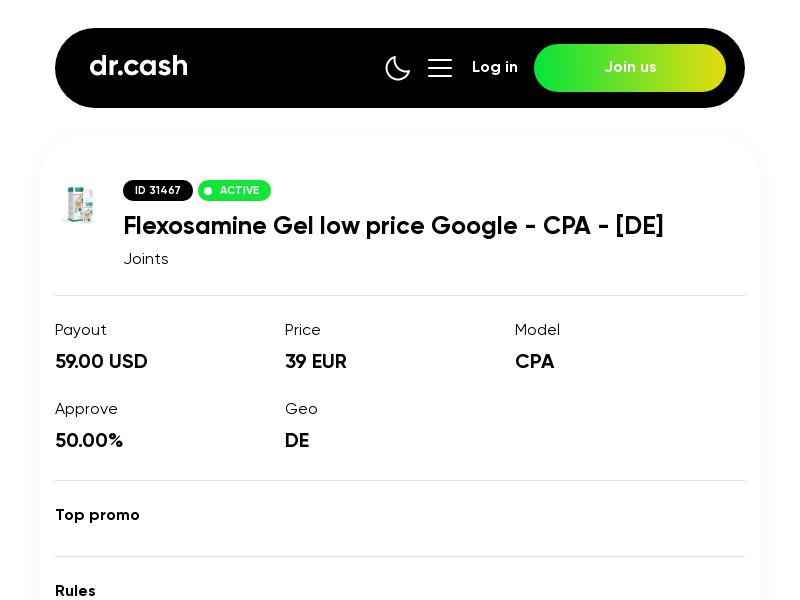Image resolution: width=800 pixels, height=600 pixels.
Task: Open the hamburger navigation menu
Action: pos(440,68)
